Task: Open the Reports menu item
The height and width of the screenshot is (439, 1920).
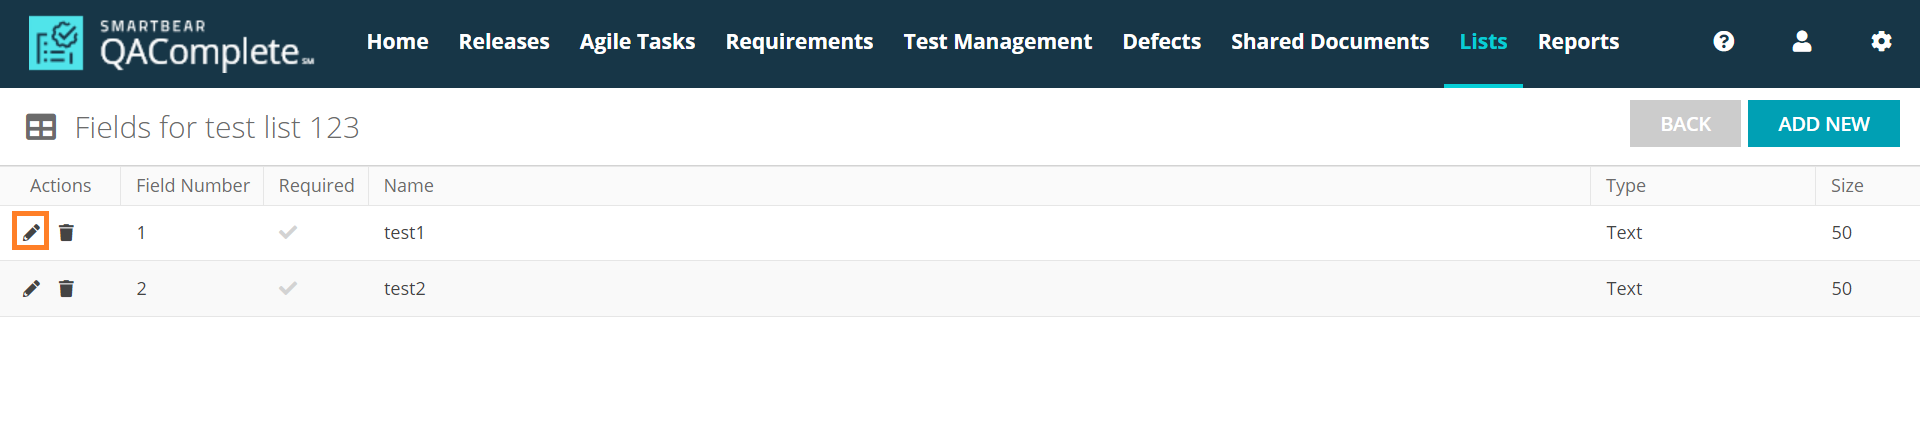Action: 1578,42
